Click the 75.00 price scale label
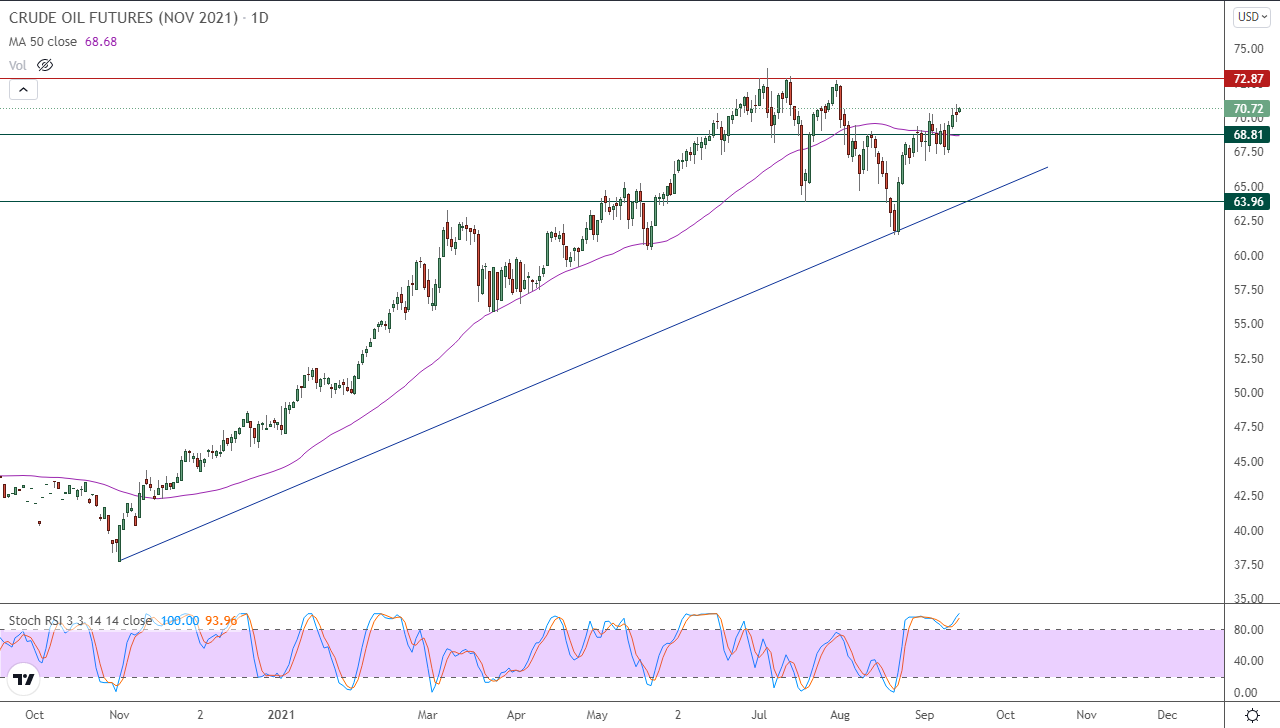The height and width of the screenshot is (728, 1280). tap(1248, 49)
